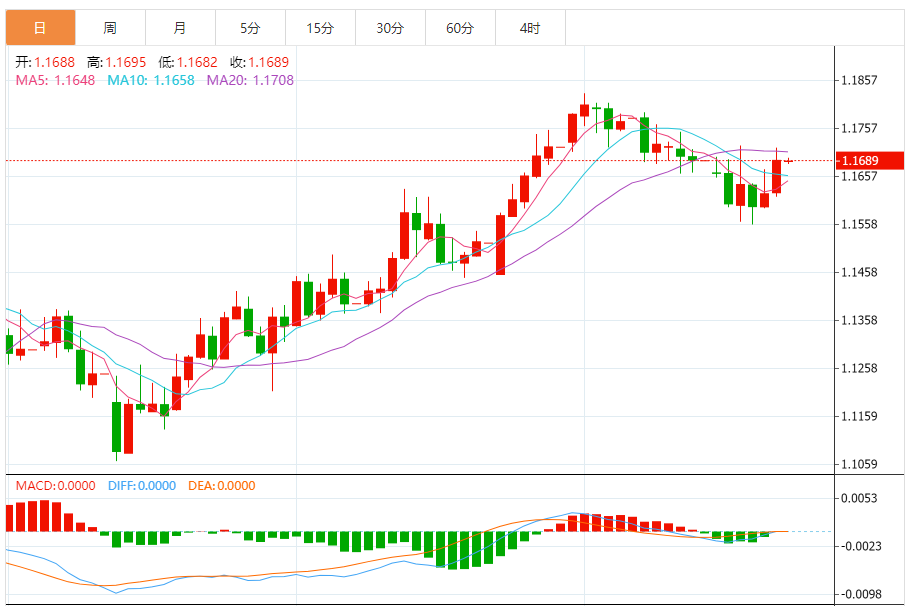Click the 1.1358 price axis label
The height and width of the screenshot is (606, 911).
(x=859, y=320)
